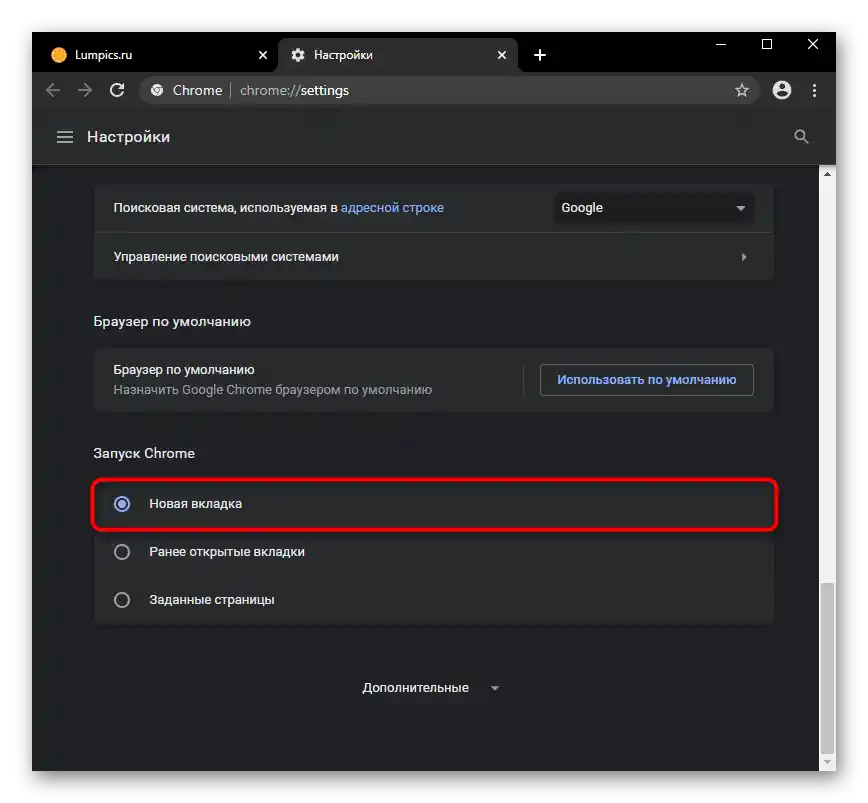Click the gear icon on Настройки tab
868x803 pixels.
[298, 55]
